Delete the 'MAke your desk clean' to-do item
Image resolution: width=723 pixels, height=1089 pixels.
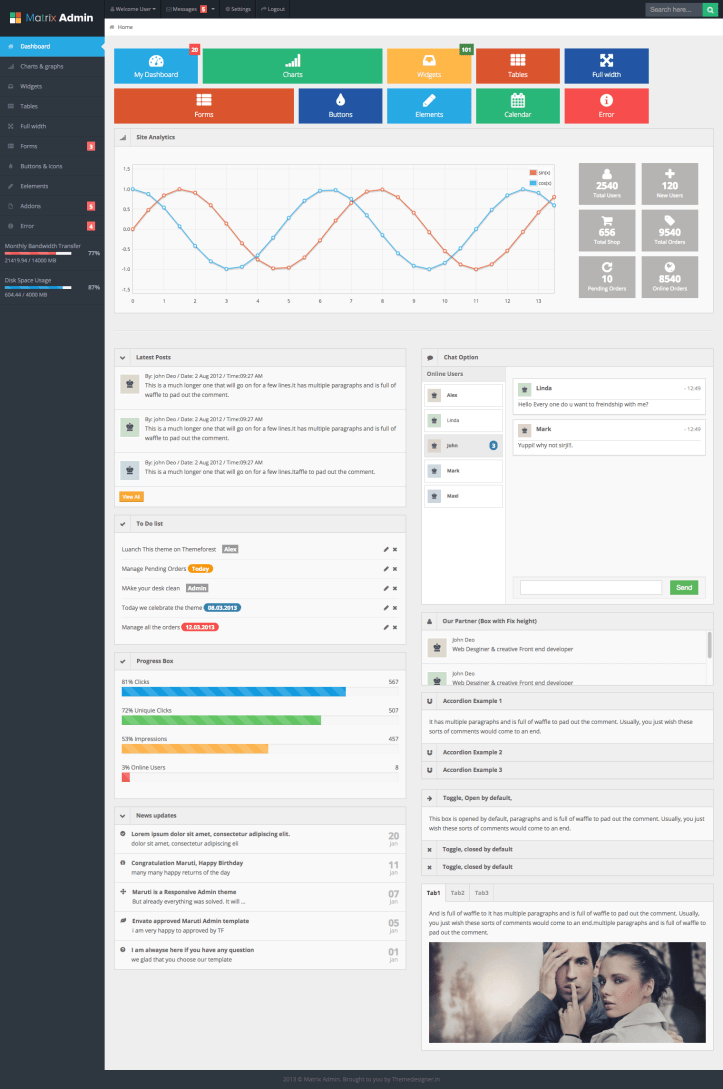(395, 588)
